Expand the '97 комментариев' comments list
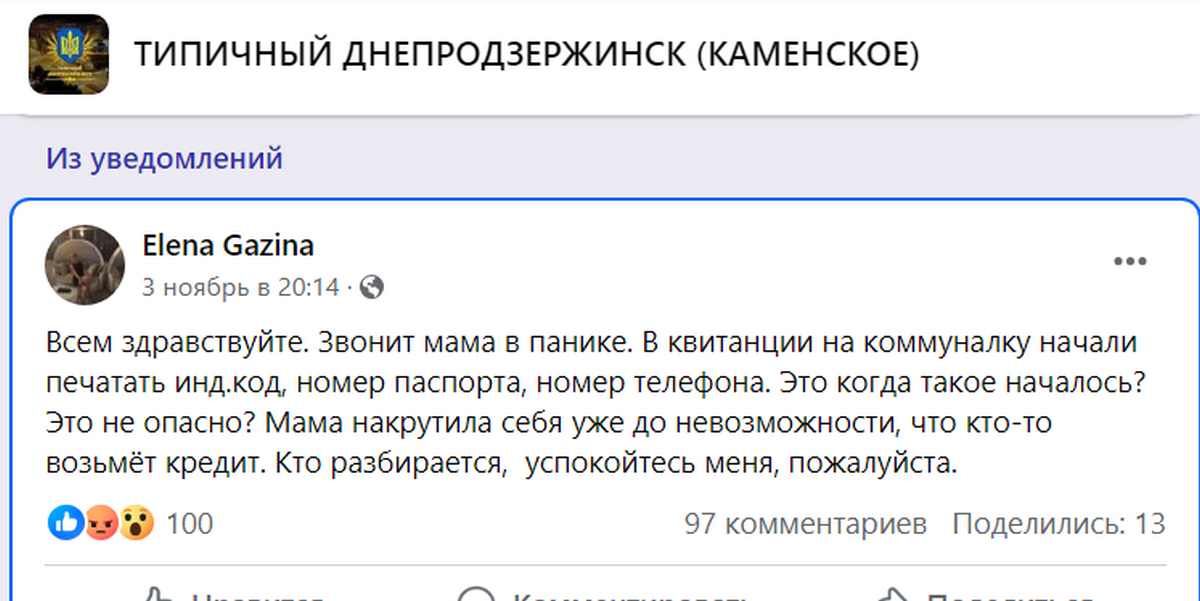Viewport: 1200px width, 601px height. [805, 523]
